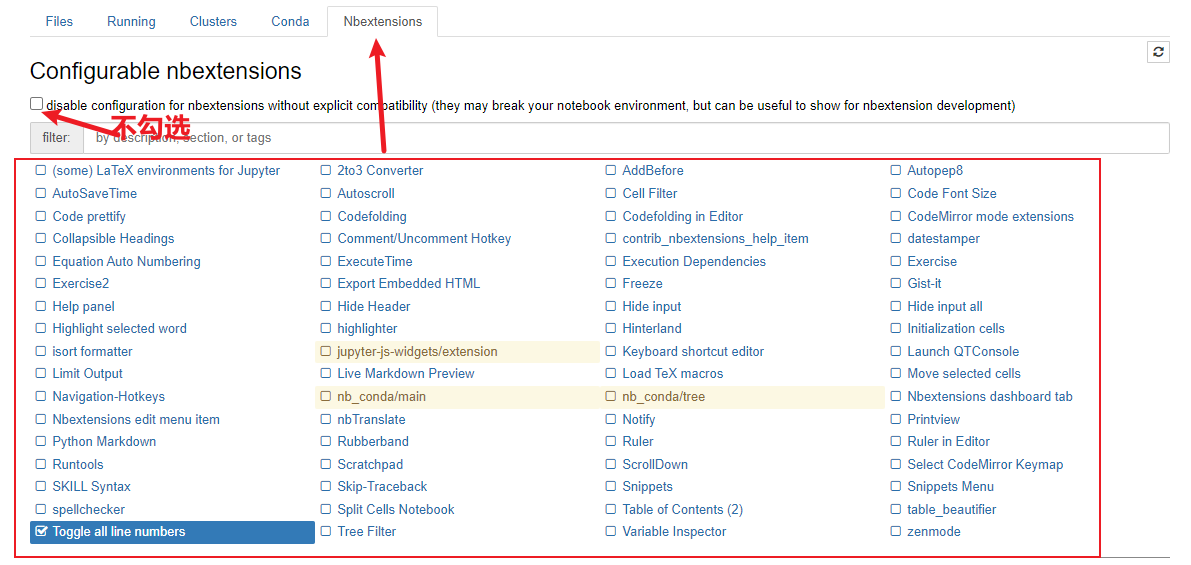Screen dimensions: 1191x565
Task: Enable the Collapsible Headings checkbox
Action: [x=41, y=238]
